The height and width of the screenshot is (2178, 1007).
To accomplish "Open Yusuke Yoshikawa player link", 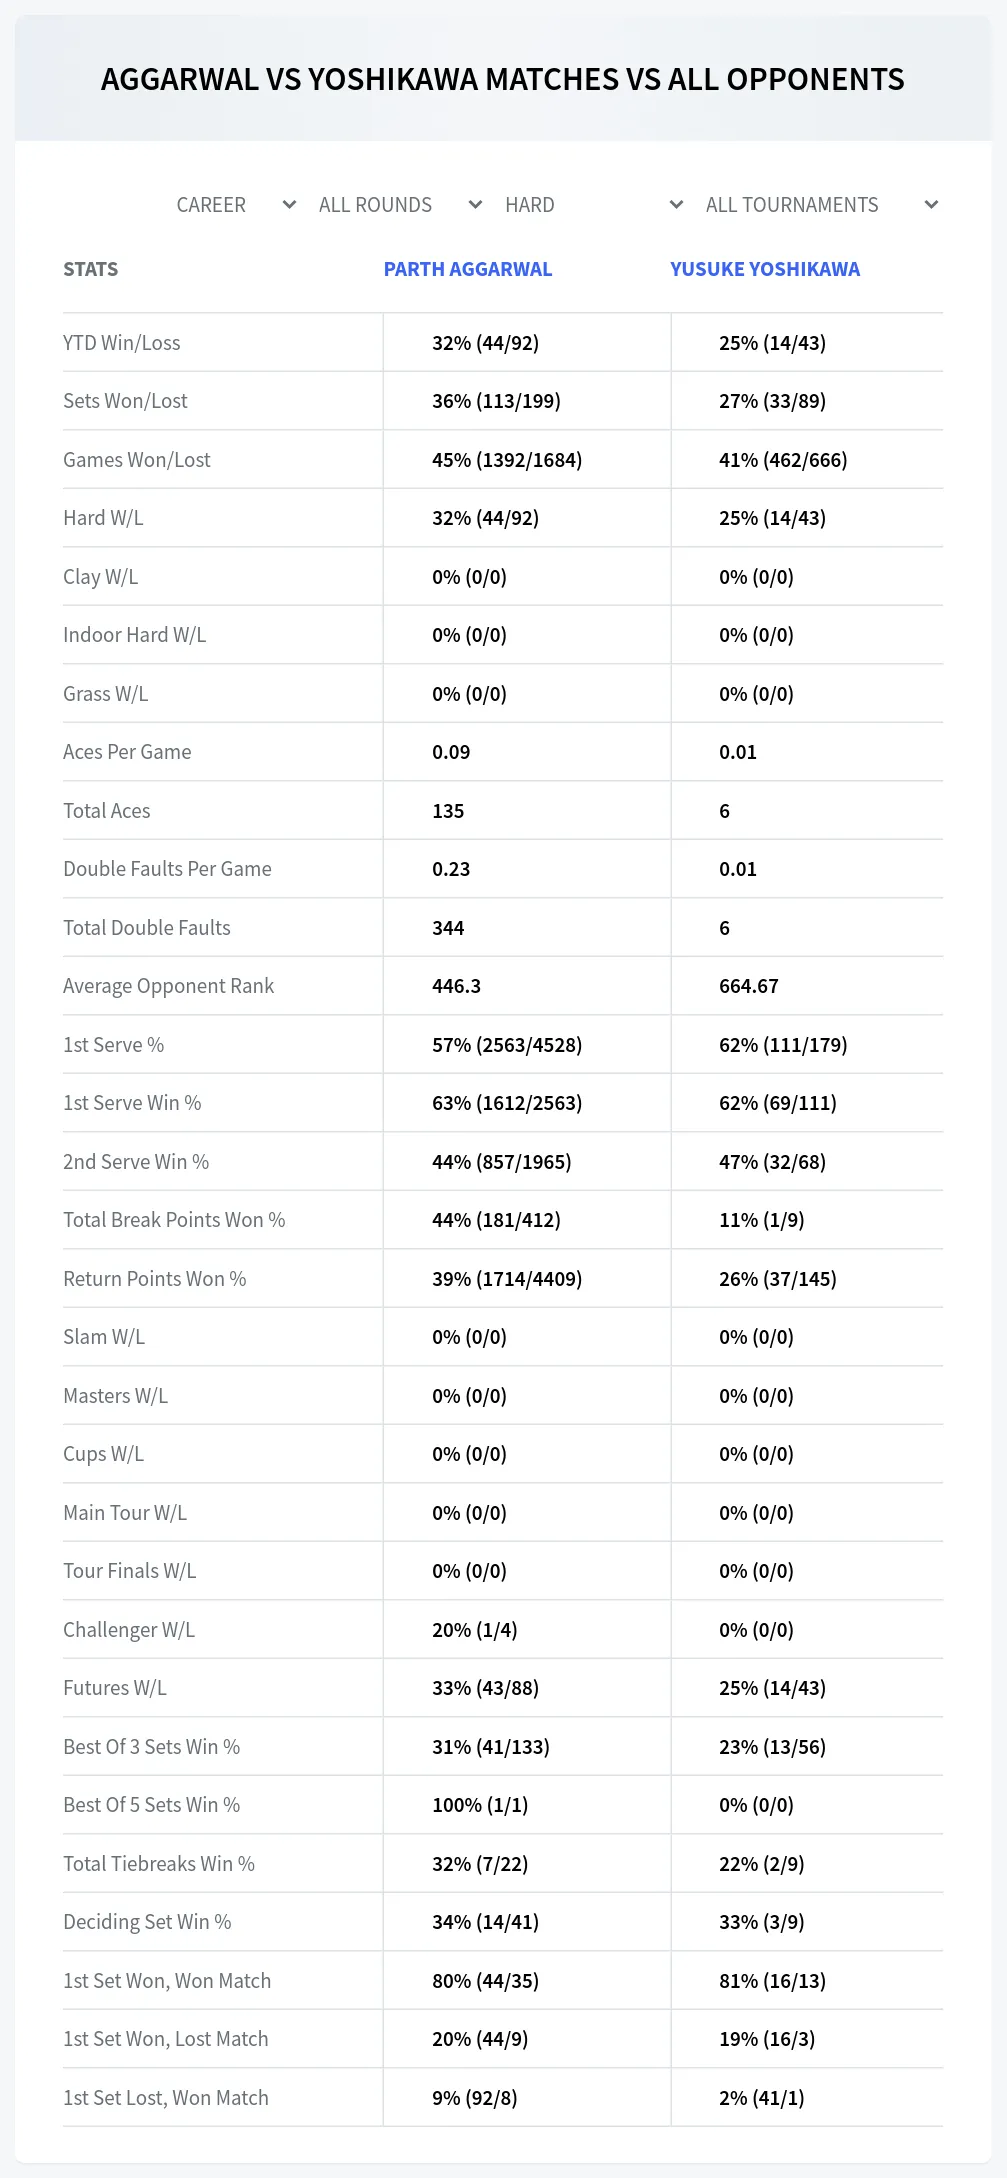I will click(765, 269).
